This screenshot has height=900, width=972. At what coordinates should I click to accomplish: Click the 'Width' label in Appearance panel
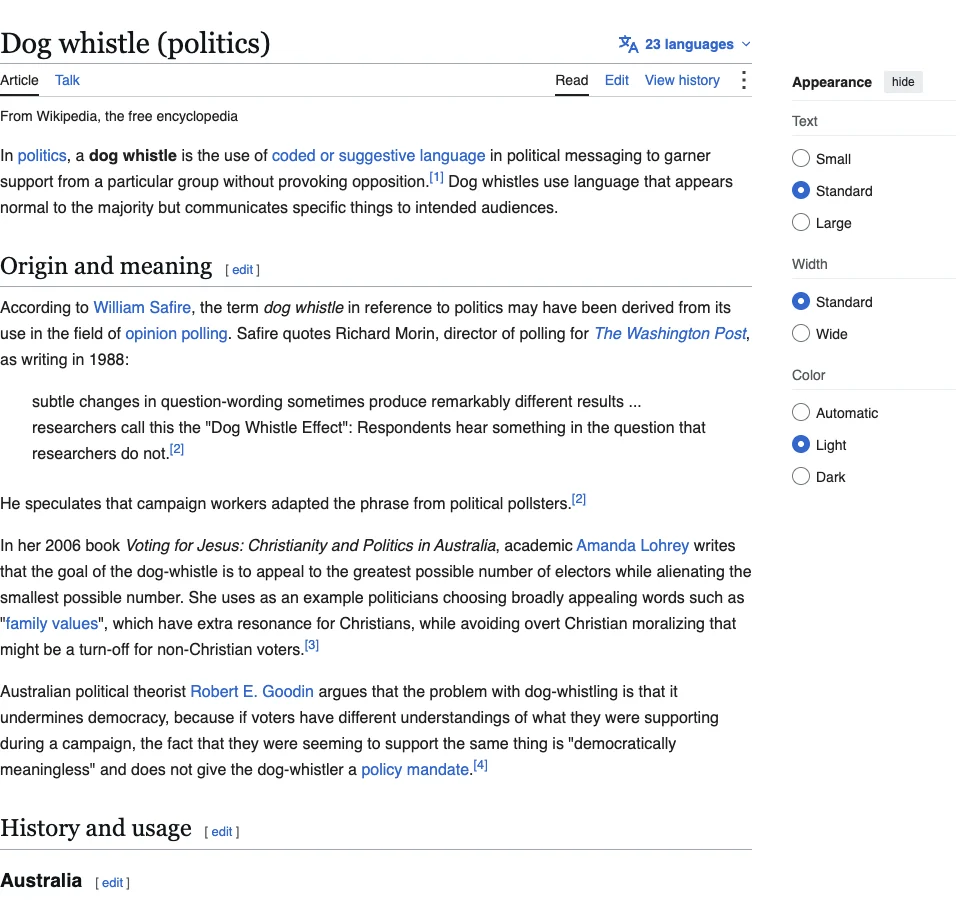[x=809, y=265]
